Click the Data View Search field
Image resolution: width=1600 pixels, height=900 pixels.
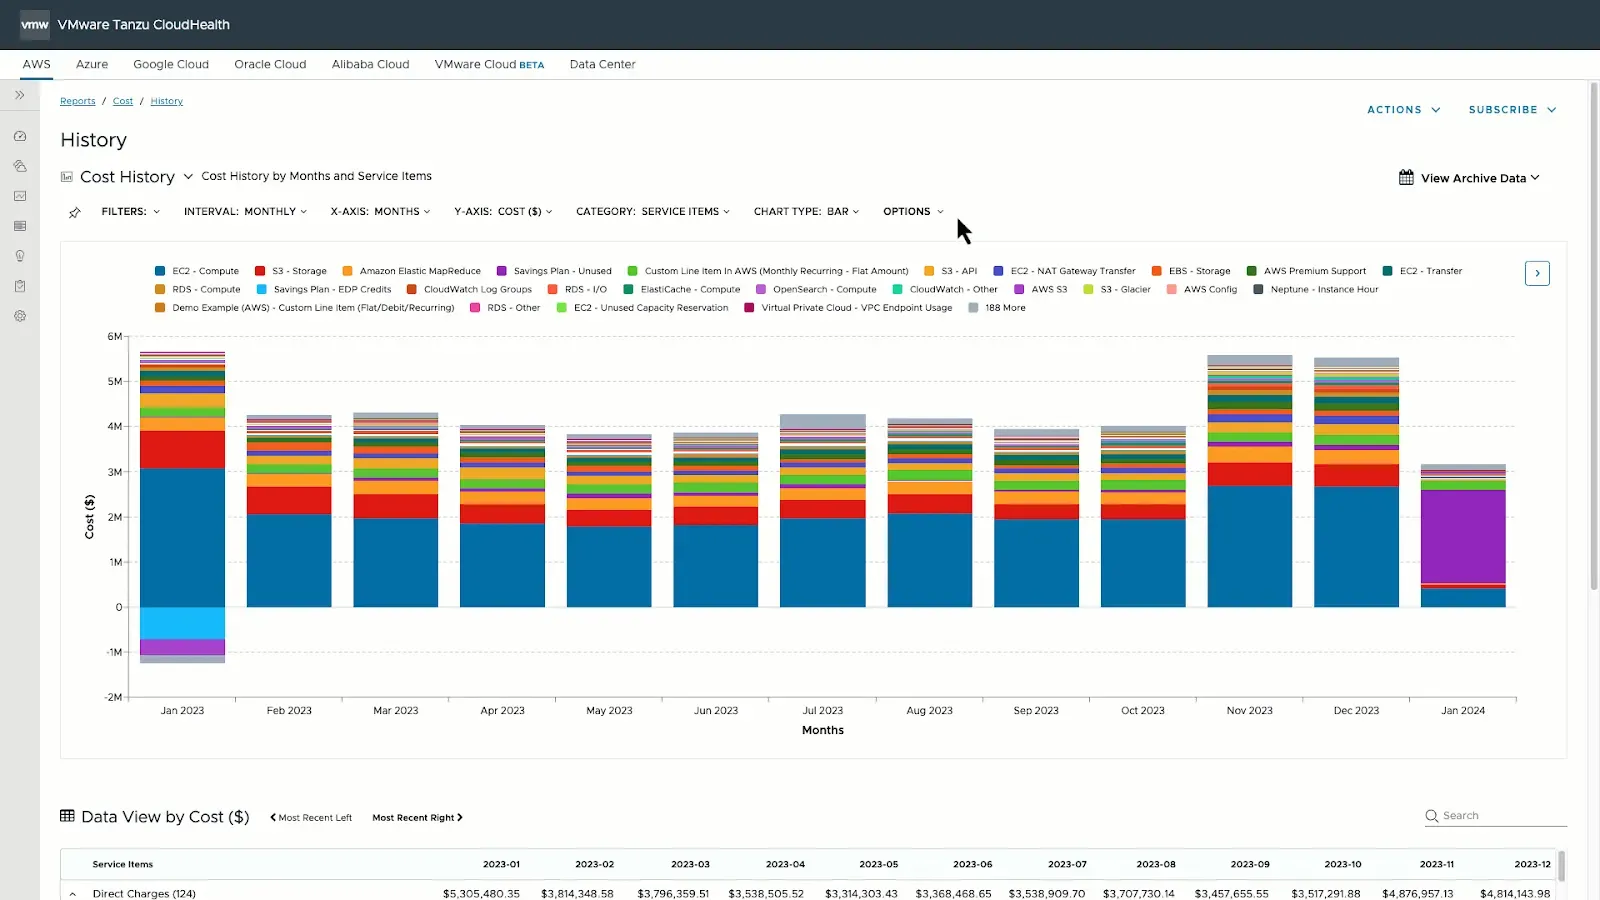pos(1495,816)
